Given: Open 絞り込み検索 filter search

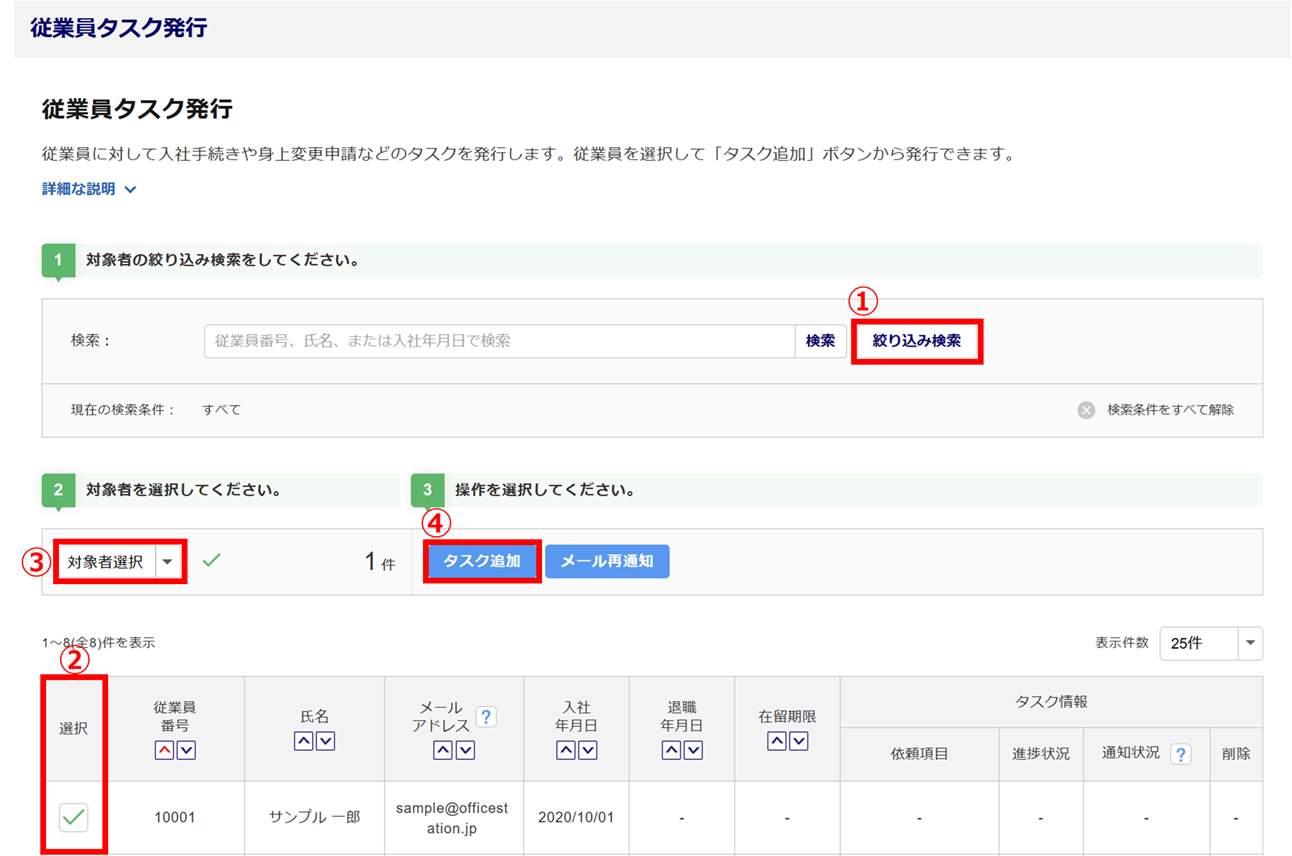Looking at the screenshot, I should pyautogui.click(x=916, y=341).
